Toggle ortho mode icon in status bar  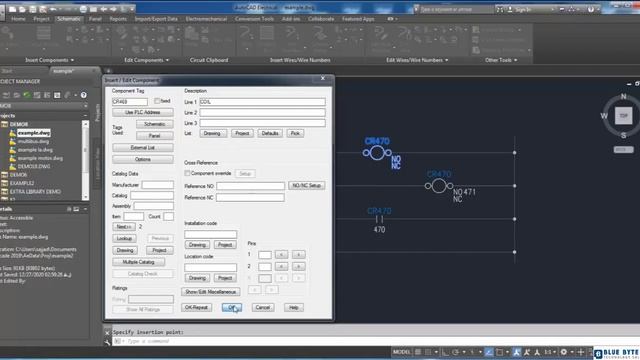coord(445,352)
